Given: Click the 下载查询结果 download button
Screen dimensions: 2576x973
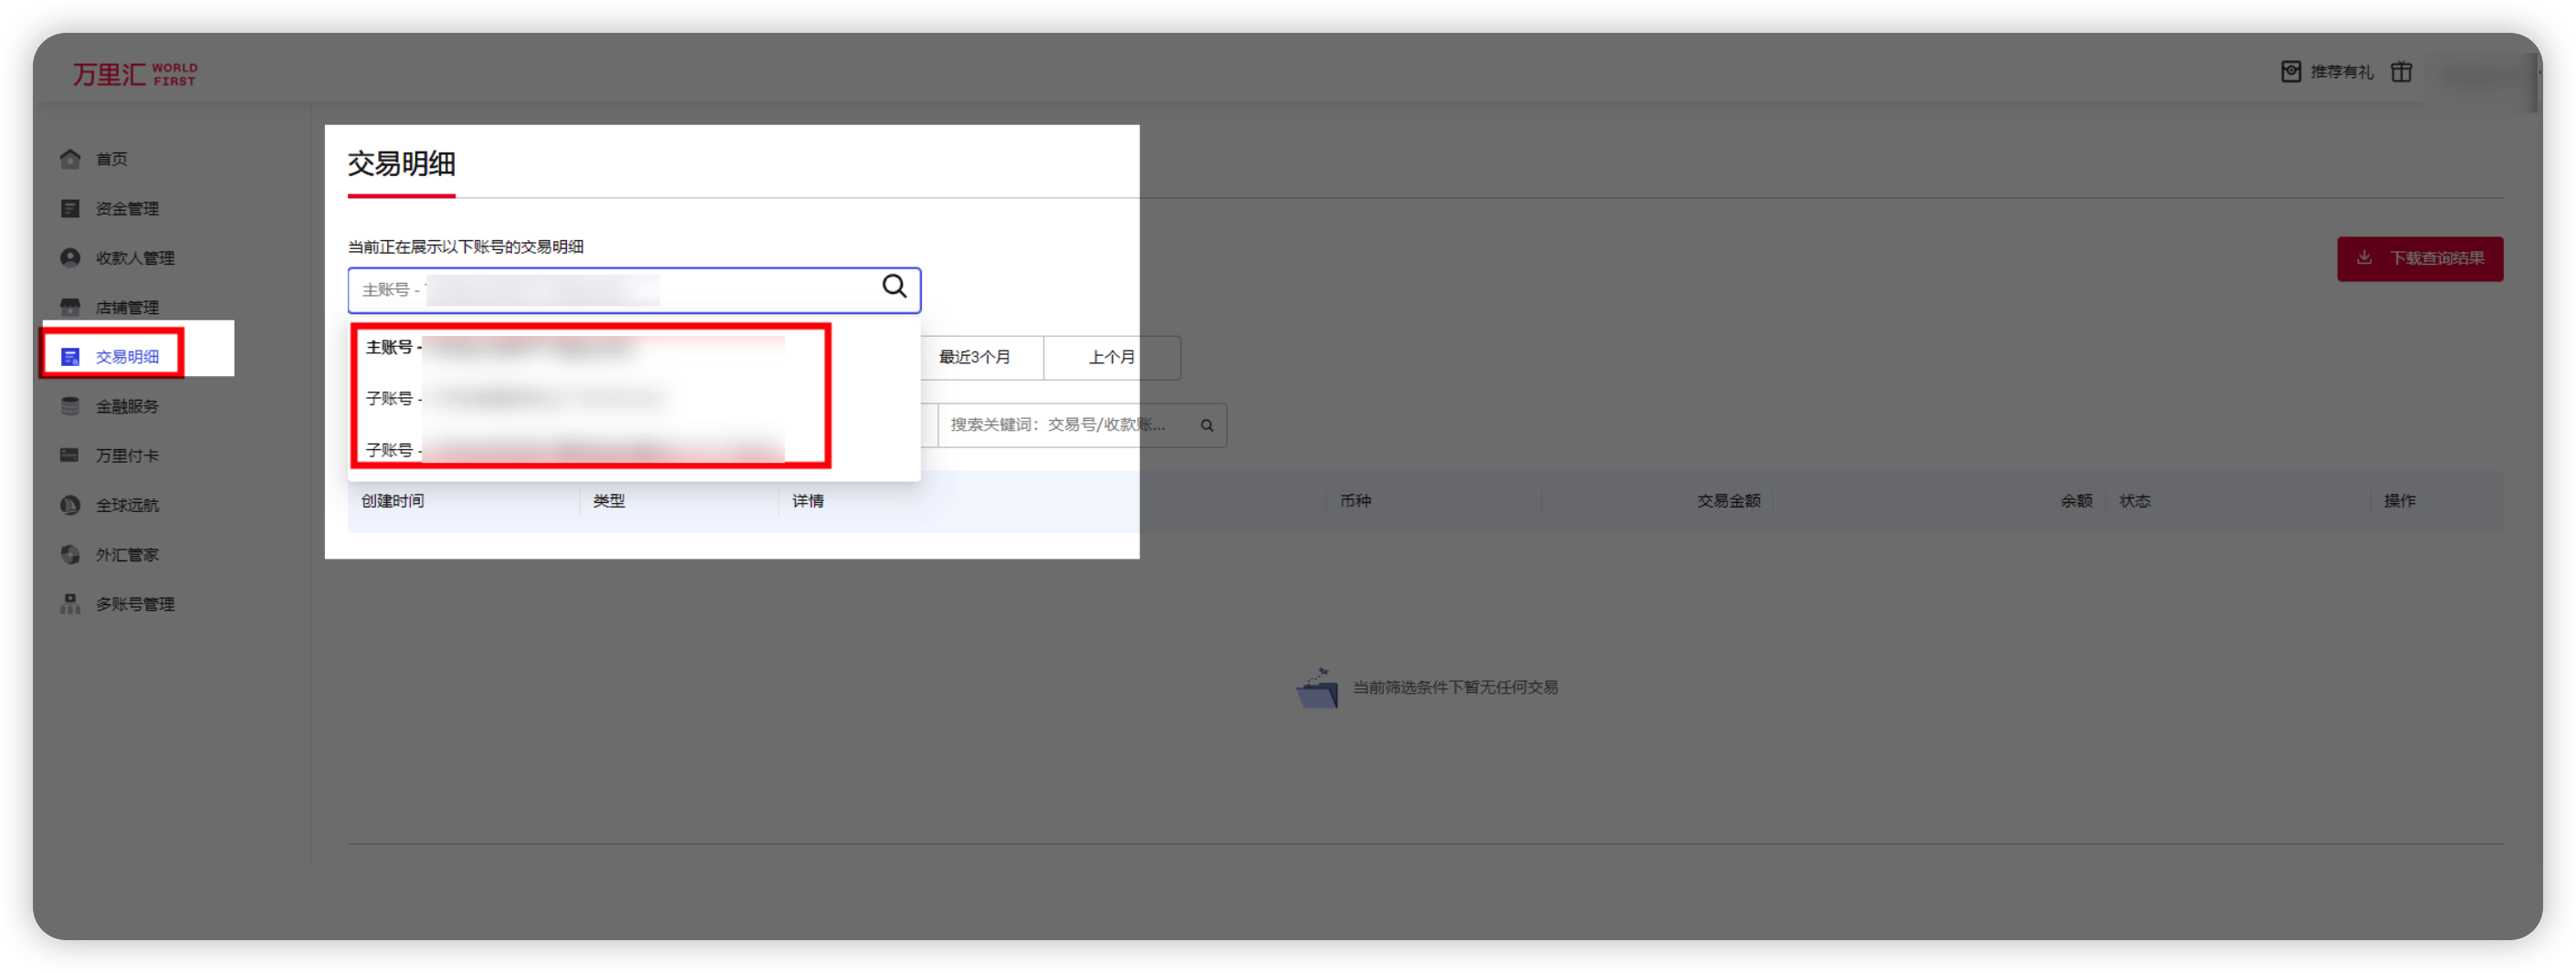Looking at the screenshot, I should point(2420,259).
